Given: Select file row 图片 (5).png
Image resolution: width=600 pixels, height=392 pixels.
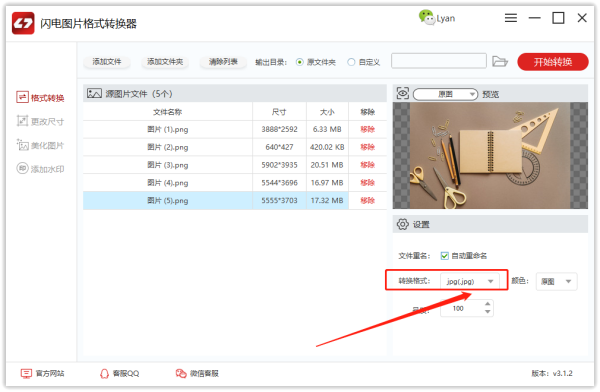Looking at the screenshot, I should pyautogui.click(x=235, y=201).
